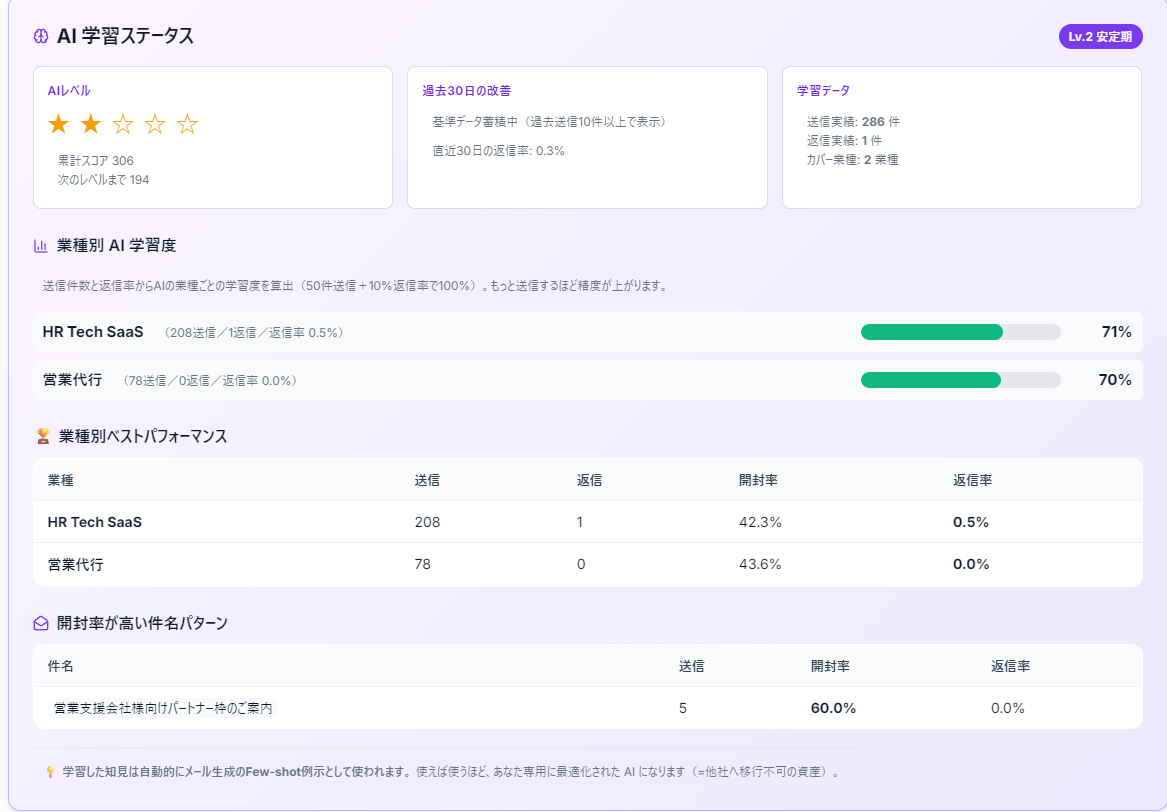Click the 業種別ベストパフォーマンス heading

(143, 436)
